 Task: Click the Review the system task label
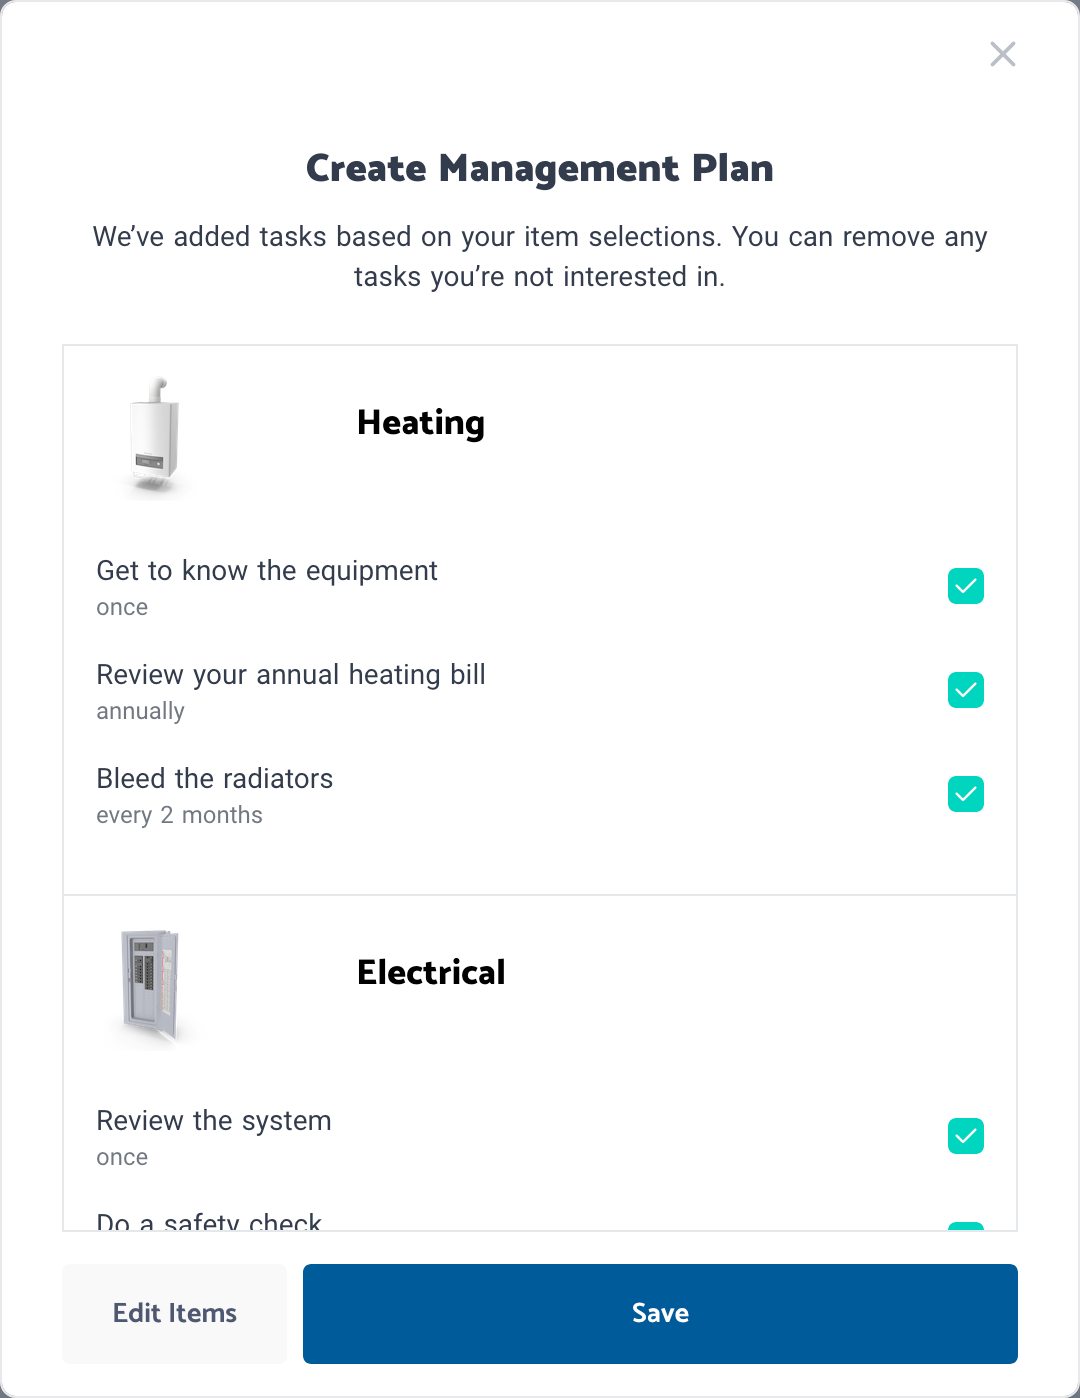214,1121
